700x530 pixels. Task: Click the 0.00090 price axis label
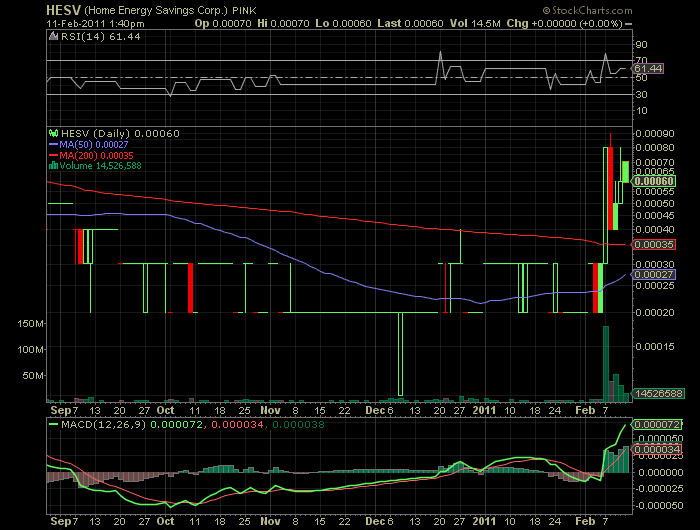point(655,134)
